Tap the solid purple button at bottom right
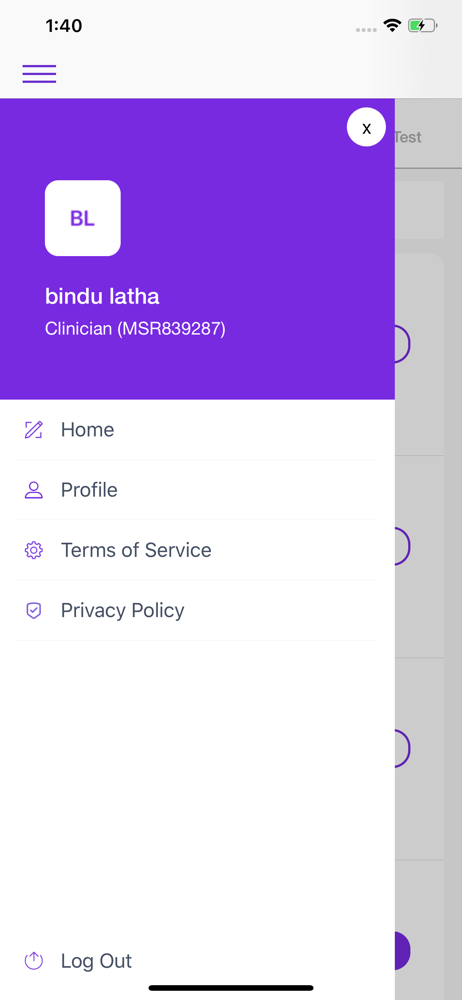The image size is (462, 1000). [x=403, y=951]
